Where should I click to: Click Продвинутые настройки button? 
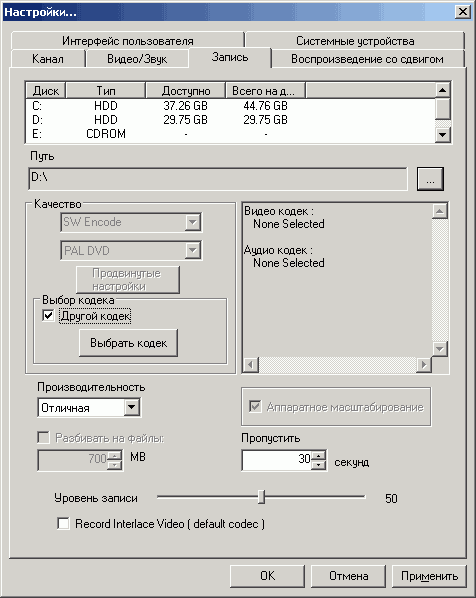pyautogui.click(x=128, y=280)
